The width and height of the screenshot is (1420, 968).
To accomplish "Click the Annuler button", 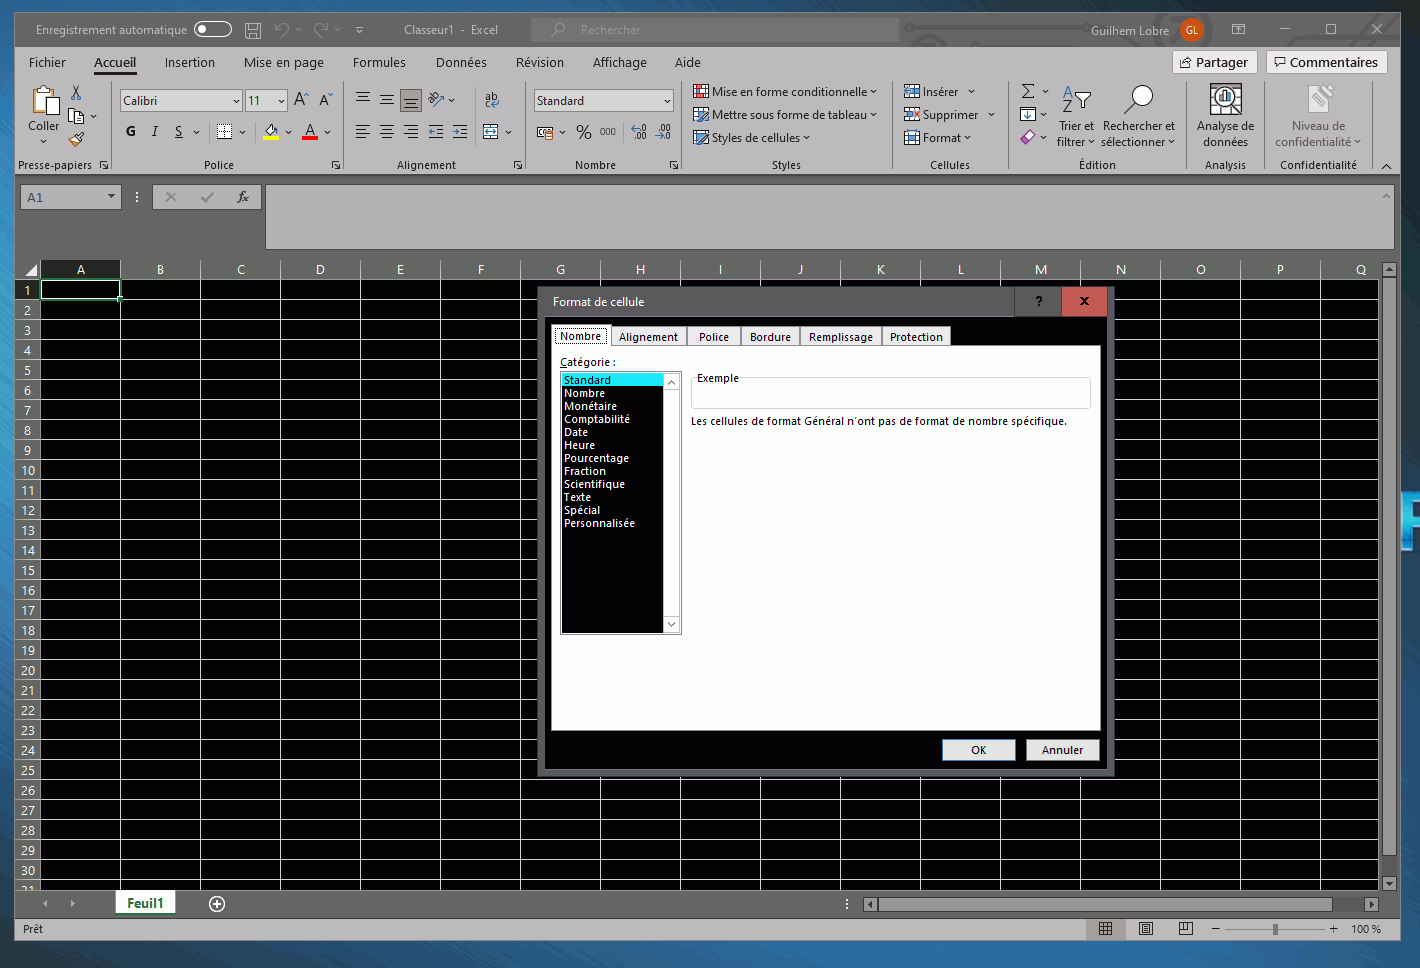I will click(x=1062, y=750).
